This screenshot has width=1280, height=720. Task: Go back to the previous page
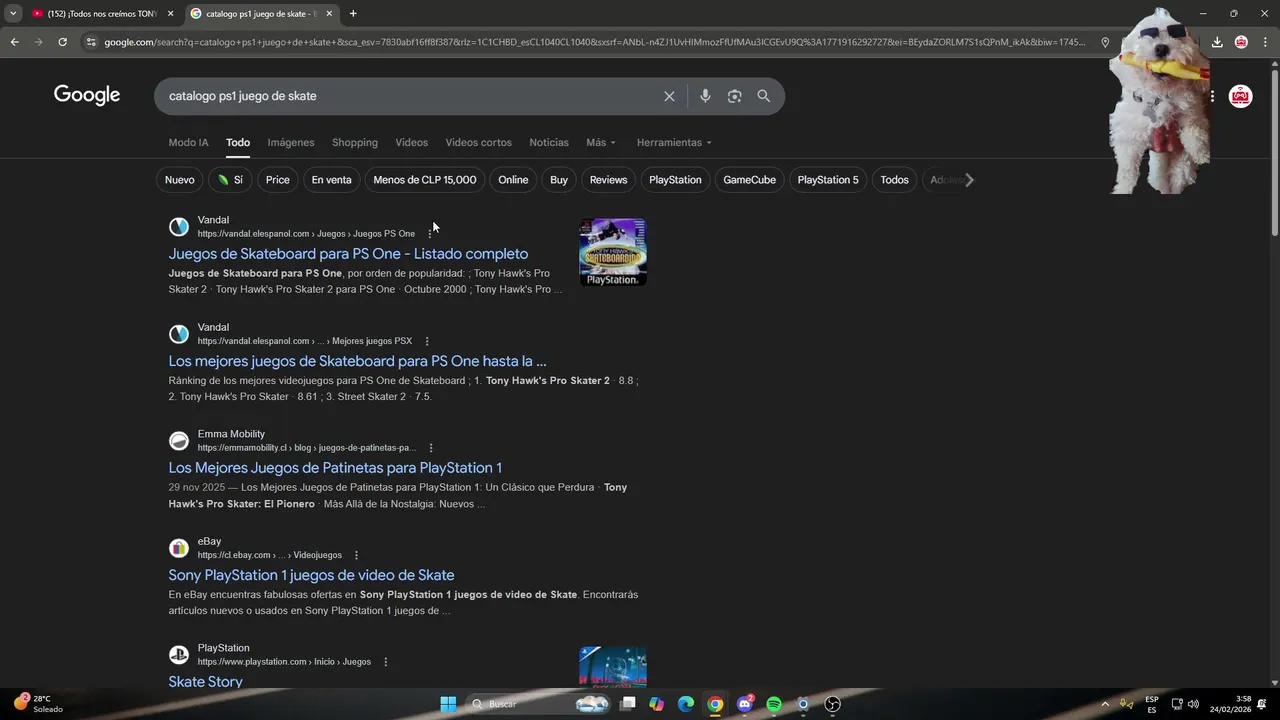14,42
